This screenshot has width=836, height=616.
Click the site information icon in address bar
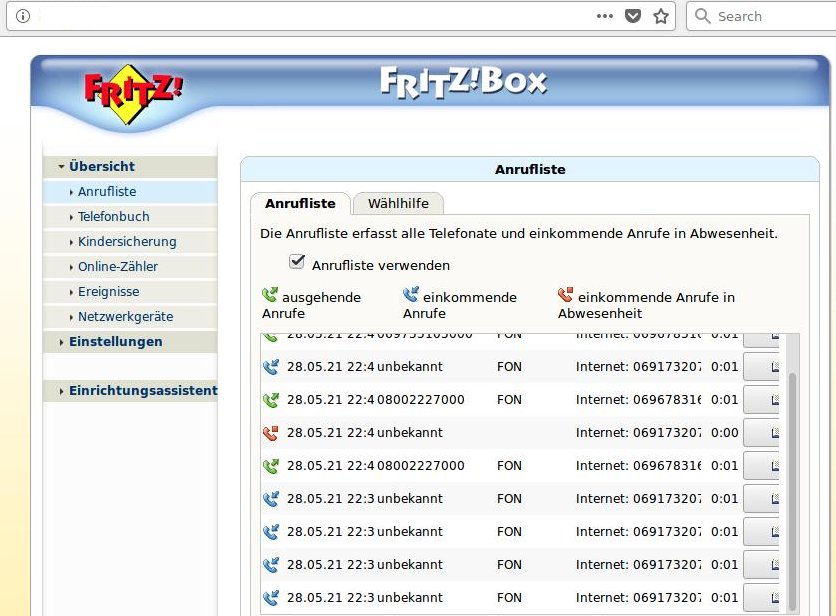22,16
